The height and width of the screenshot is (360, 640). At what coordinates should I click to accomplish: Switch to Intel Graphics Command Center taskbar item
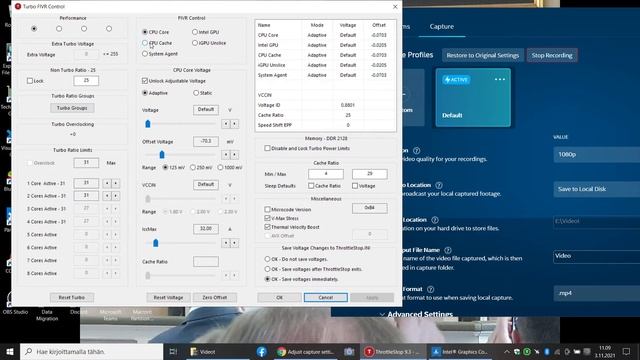click(460, 351)
